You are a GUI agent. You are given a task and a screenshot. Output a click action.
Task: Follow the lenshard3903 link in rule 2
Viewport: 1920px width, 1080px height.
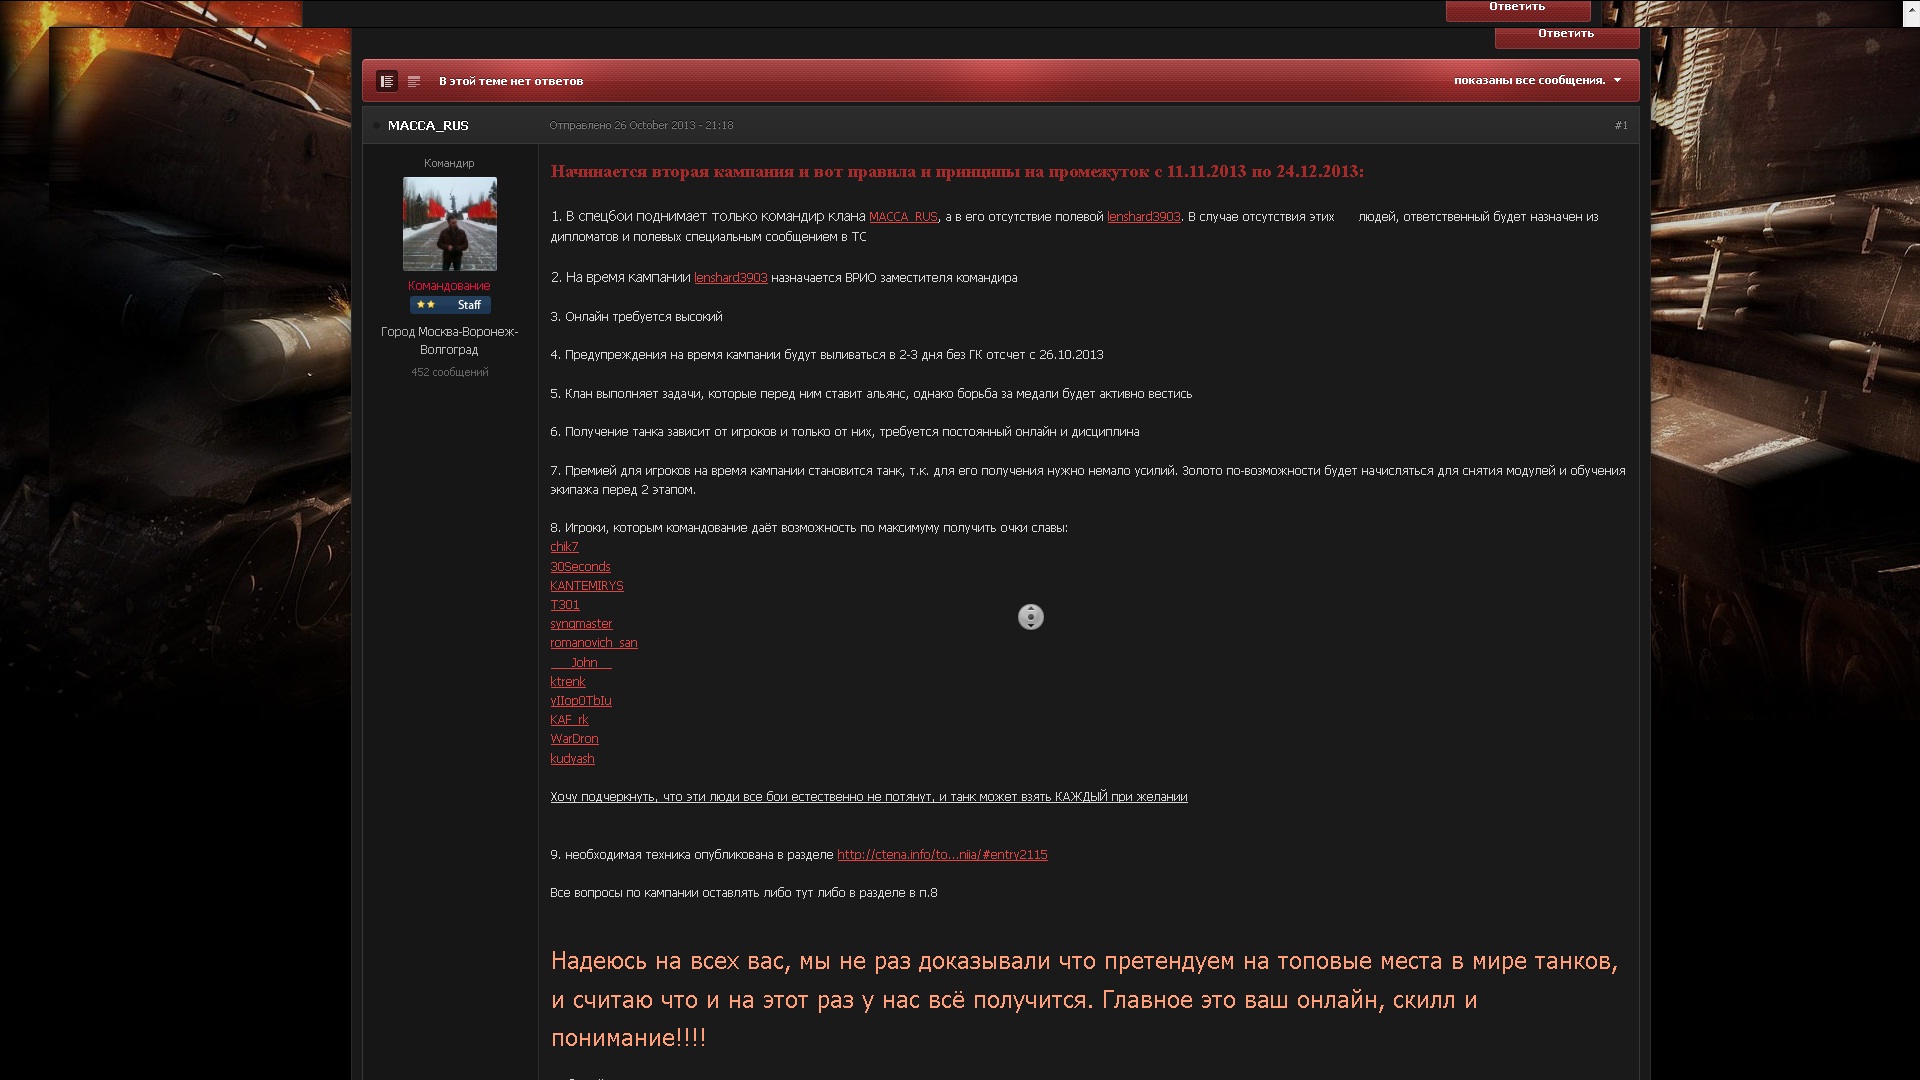point(730,278)
